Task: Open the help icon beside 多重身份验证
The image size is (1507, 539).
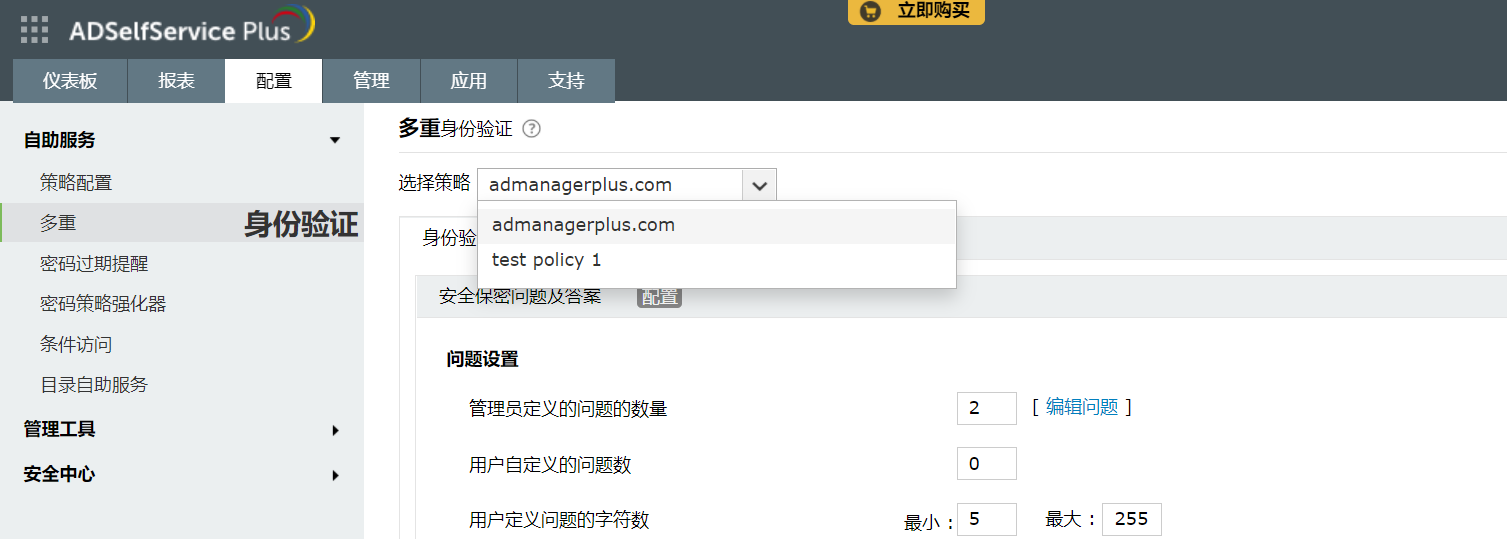Action: click(x=532, y=129)
